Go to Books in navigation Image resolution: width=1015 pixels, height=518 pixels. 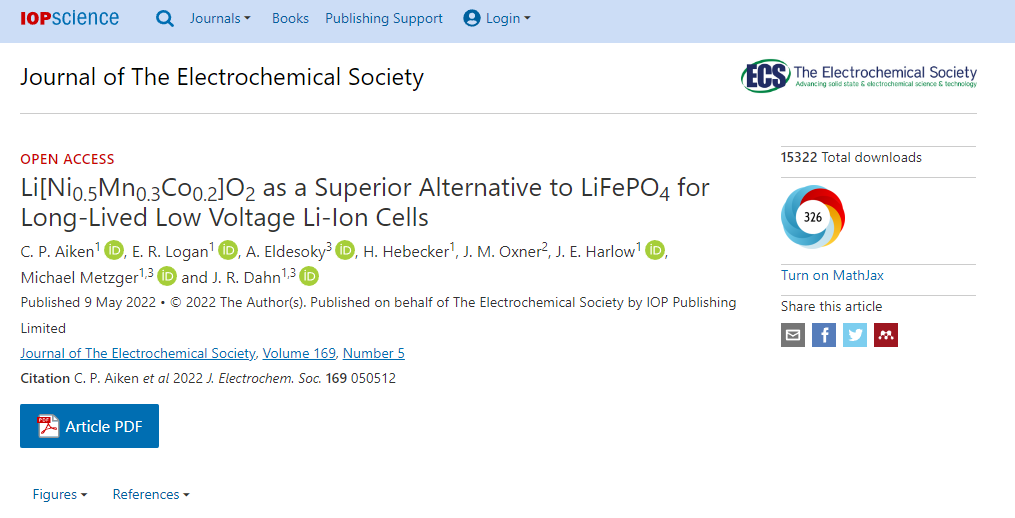[x=290, y=18]
